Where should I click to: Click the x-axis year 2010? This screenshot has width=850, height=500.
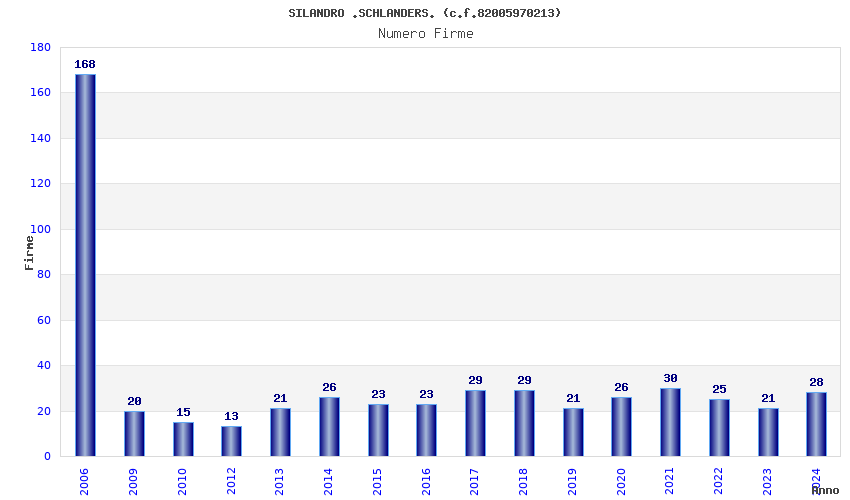pyautogui.click(x=182, y=482)
